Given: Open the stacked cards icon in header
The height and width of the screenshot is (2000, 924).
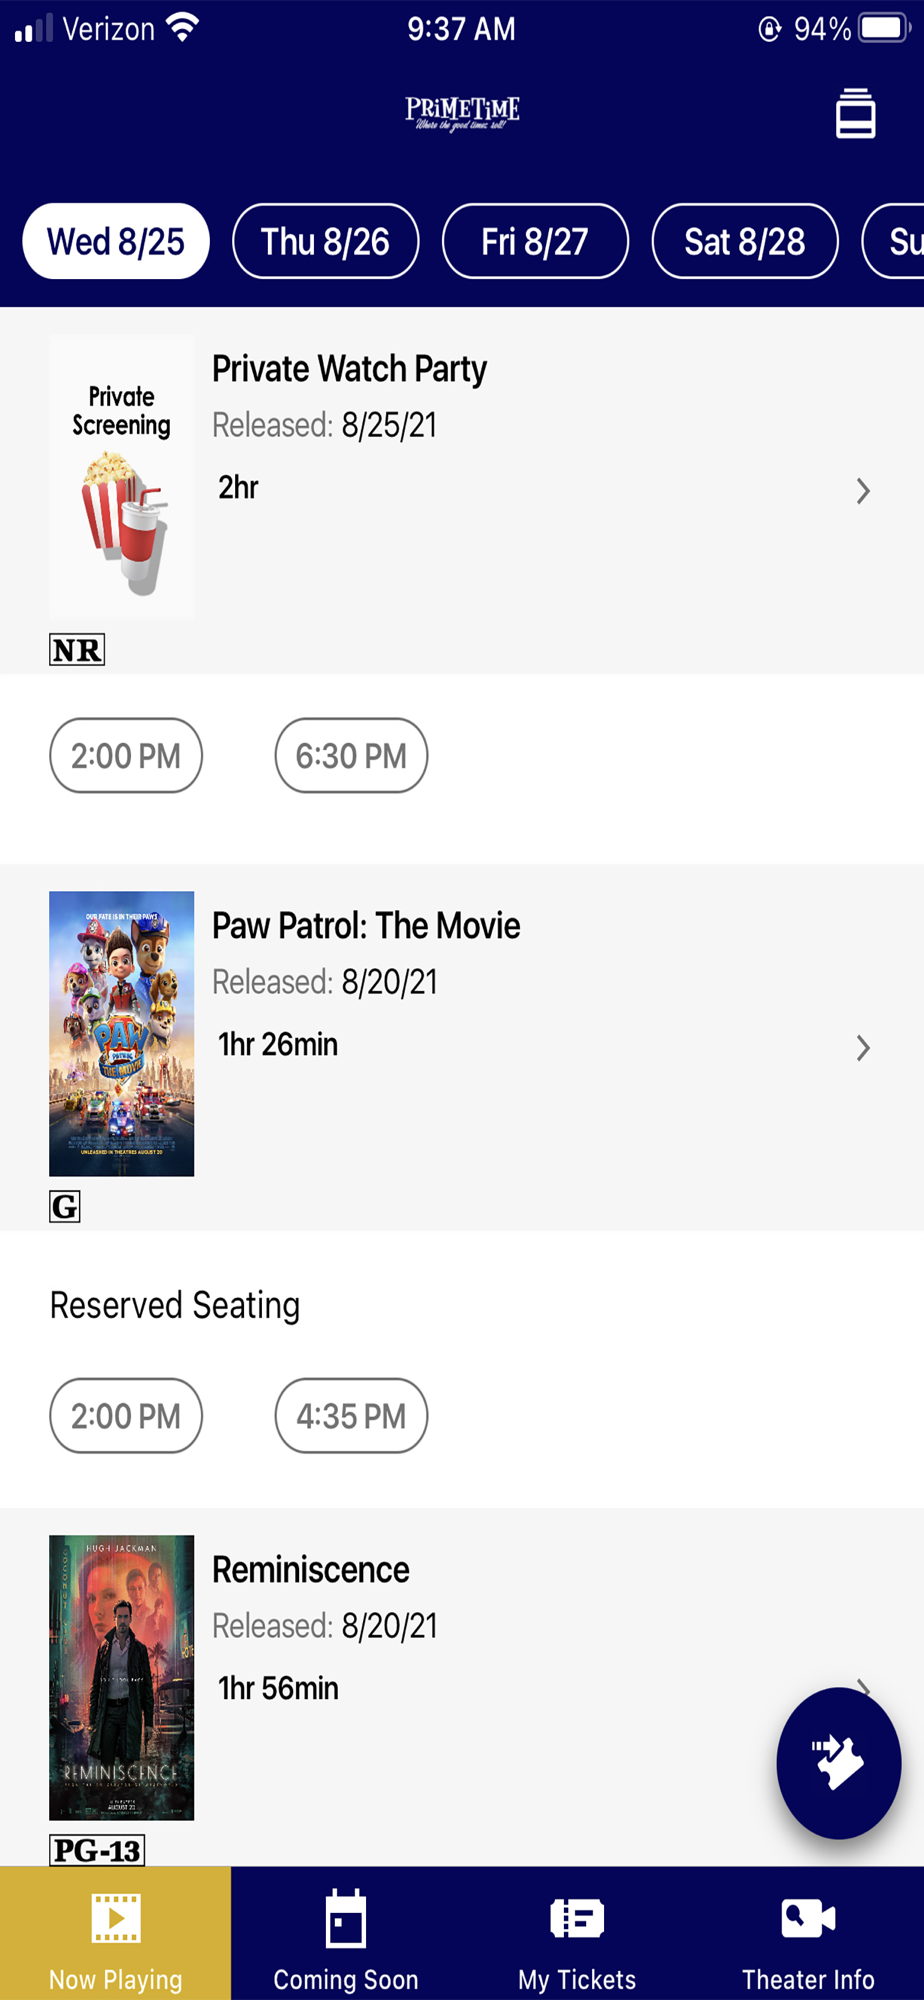Looking at the screenshot, I should point(855,114).
